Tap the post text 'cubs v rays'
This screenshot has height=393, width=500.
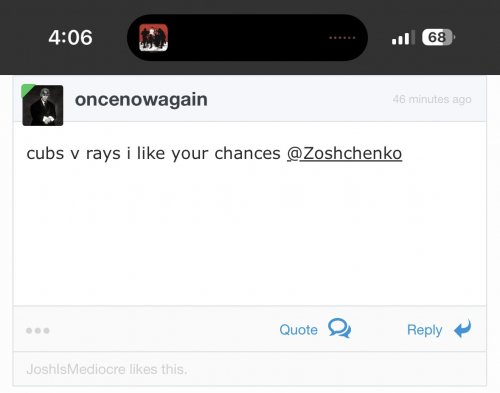73,154
